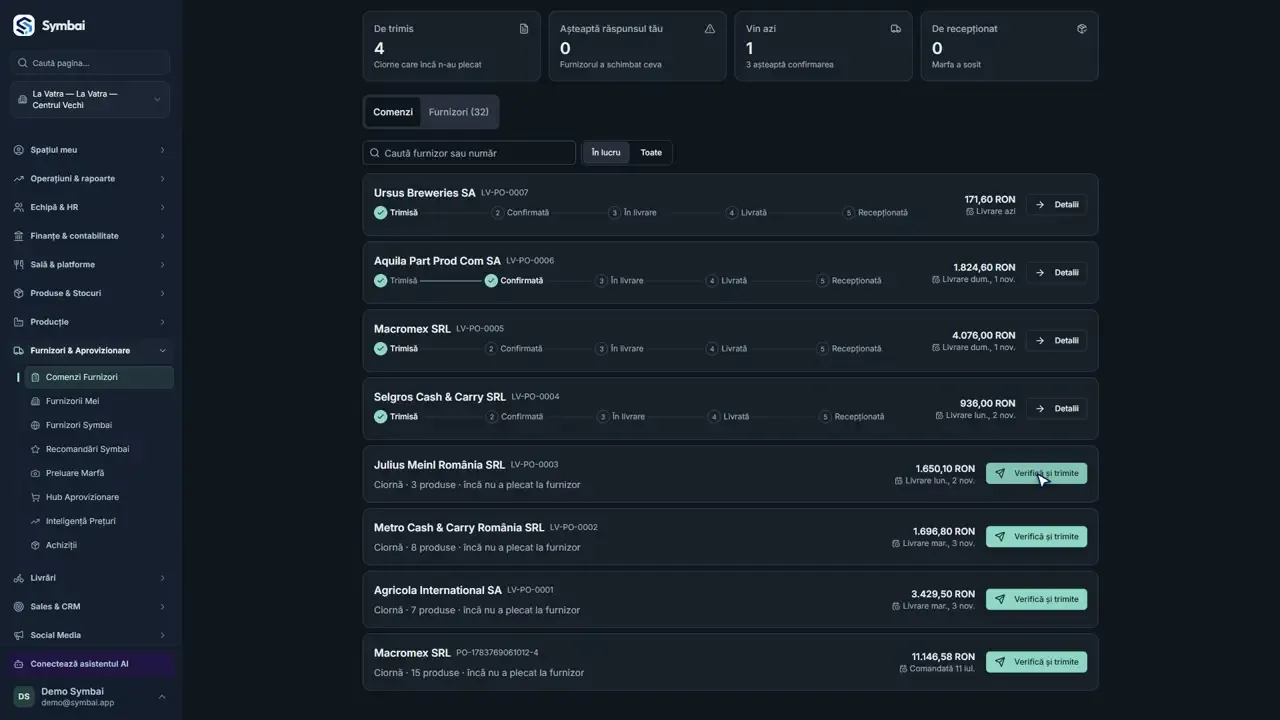Click the Confirmată check icon for Aquila Part Prod
Image resolution: width=1280 pixels, height=720 pixels.
pos(491,281)
